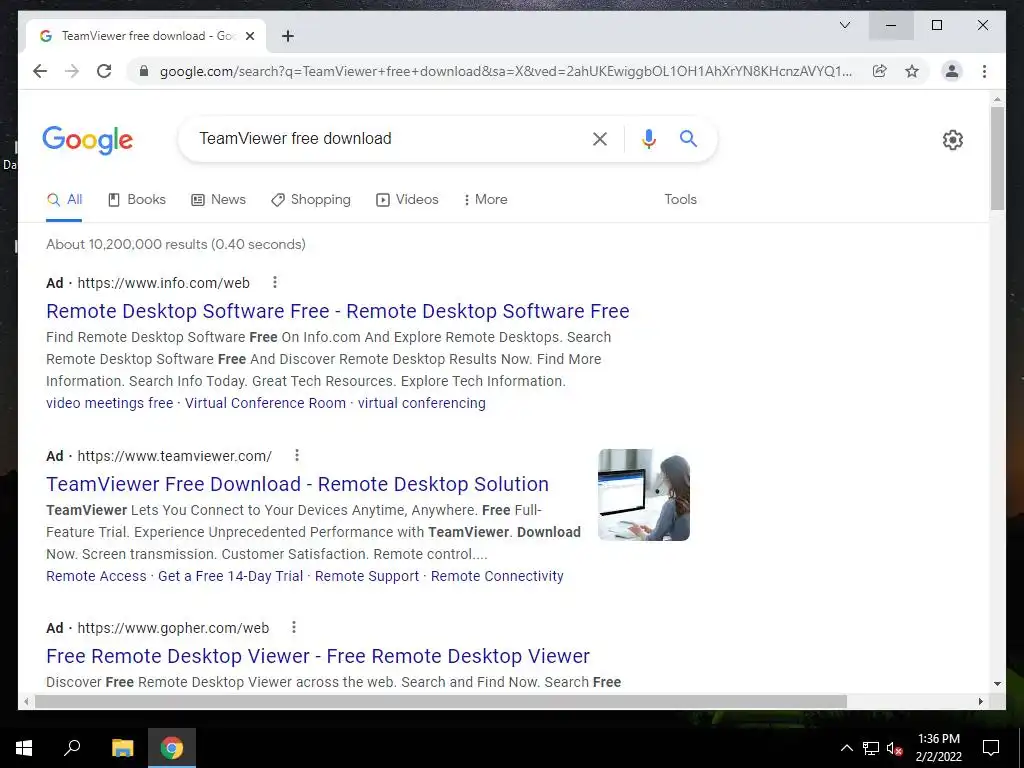The width and height of the screenshot is (1024, 768).
Task: Close the TeamViewer free download tab
Action: (249, 36)
